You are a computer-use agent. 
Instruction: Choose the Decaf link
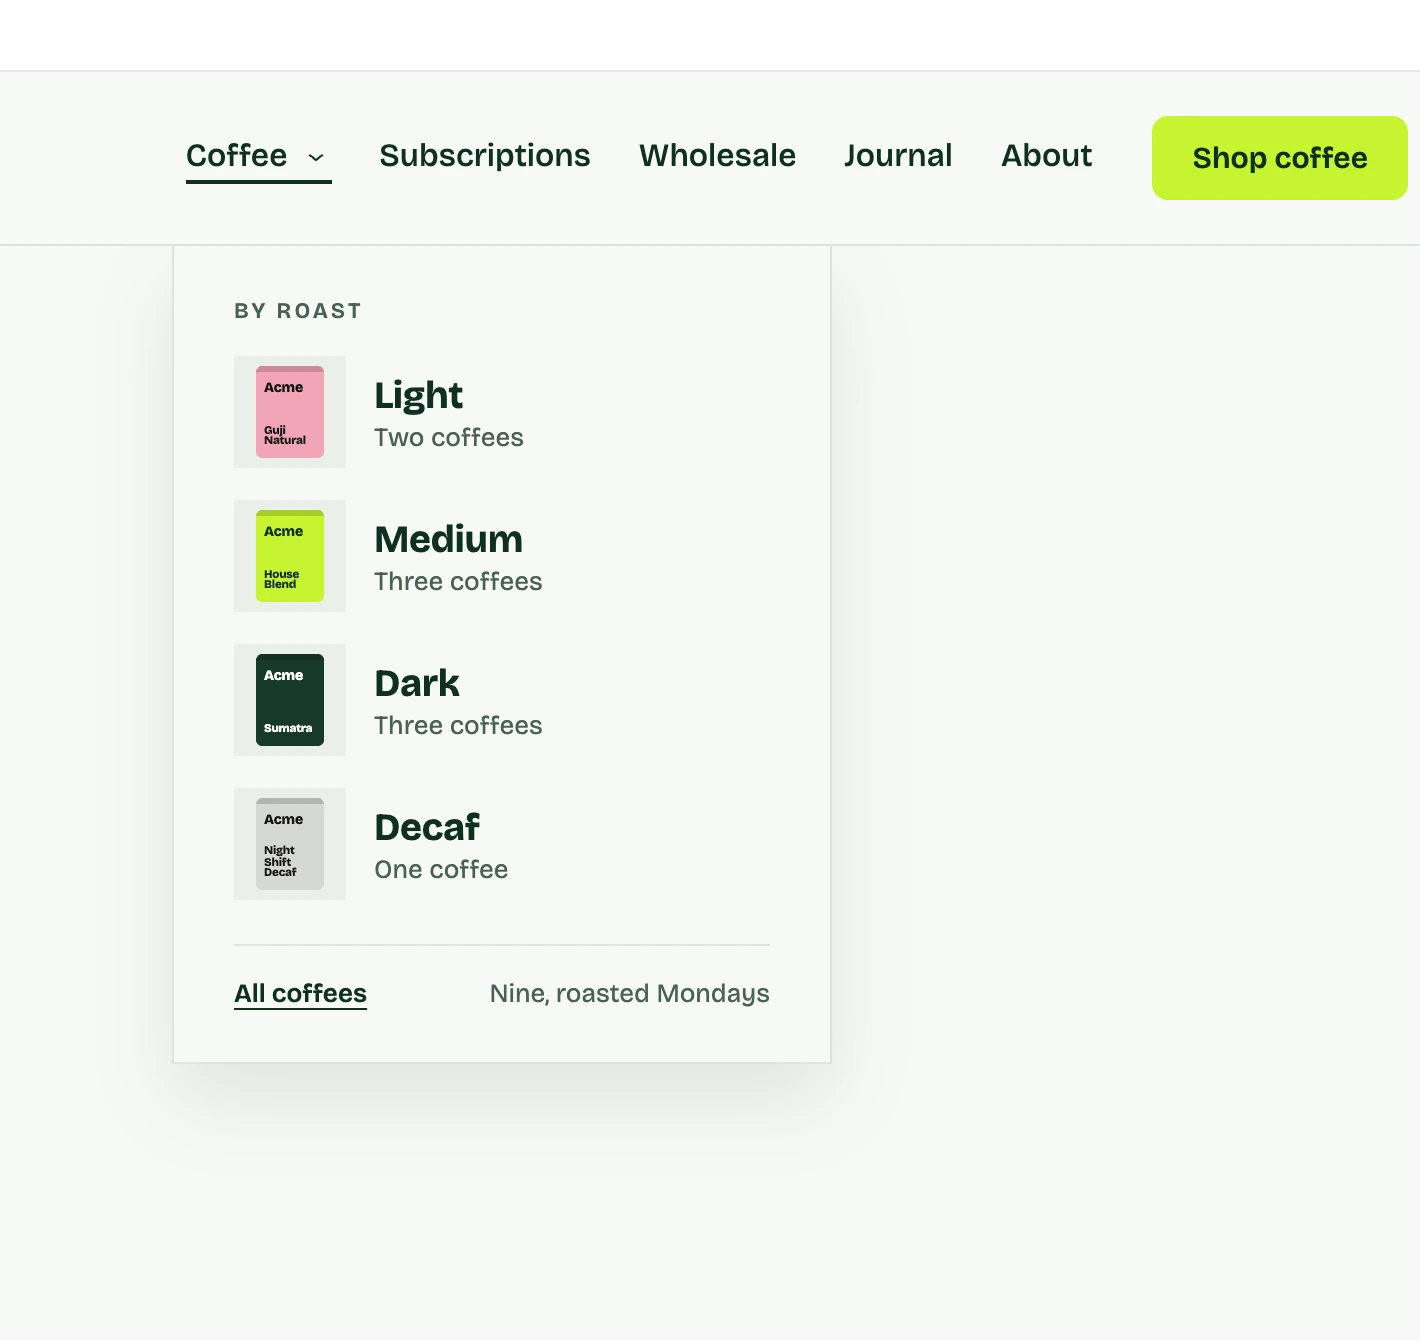(427, 828)
